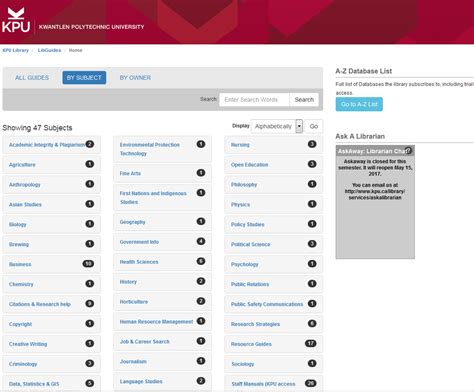
Task: Click the Health Sciences count badge
Action: [201, 261]
